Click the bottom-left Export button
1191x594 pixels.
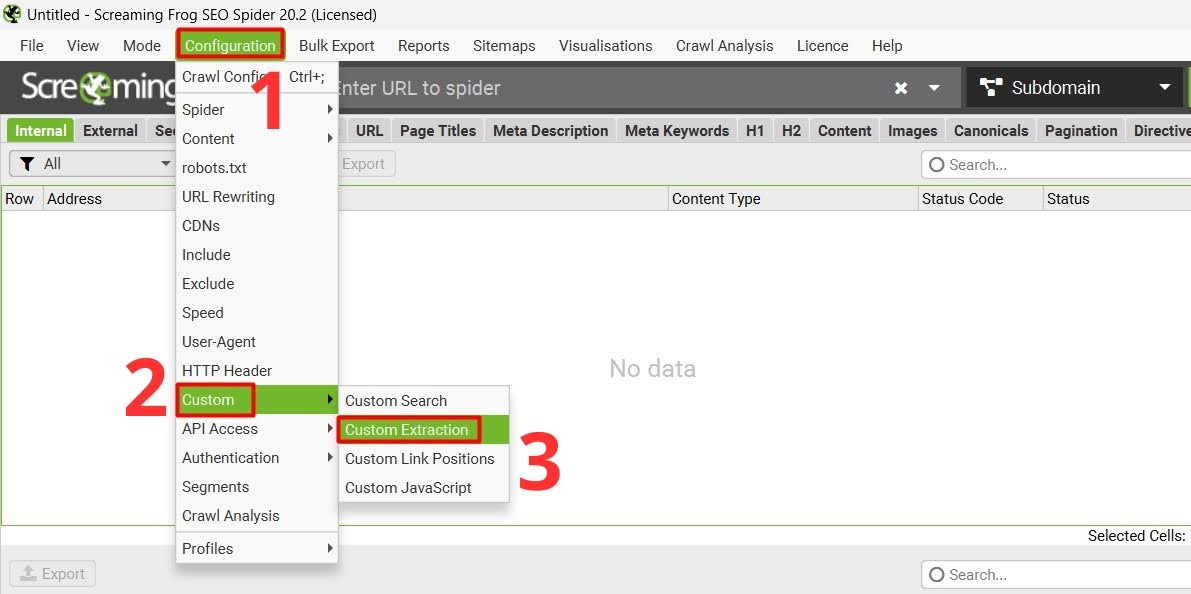click(x=52, y=573)
